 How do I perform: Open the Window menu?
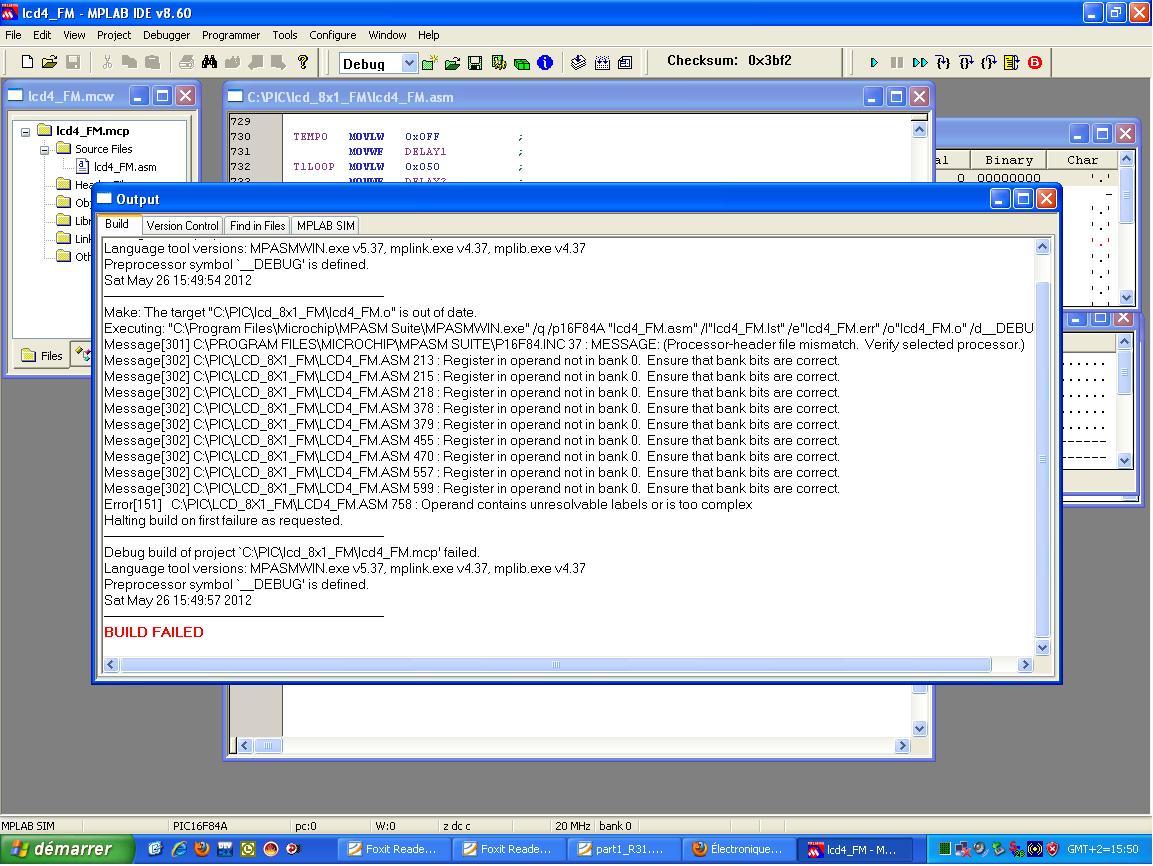point(387,35)
